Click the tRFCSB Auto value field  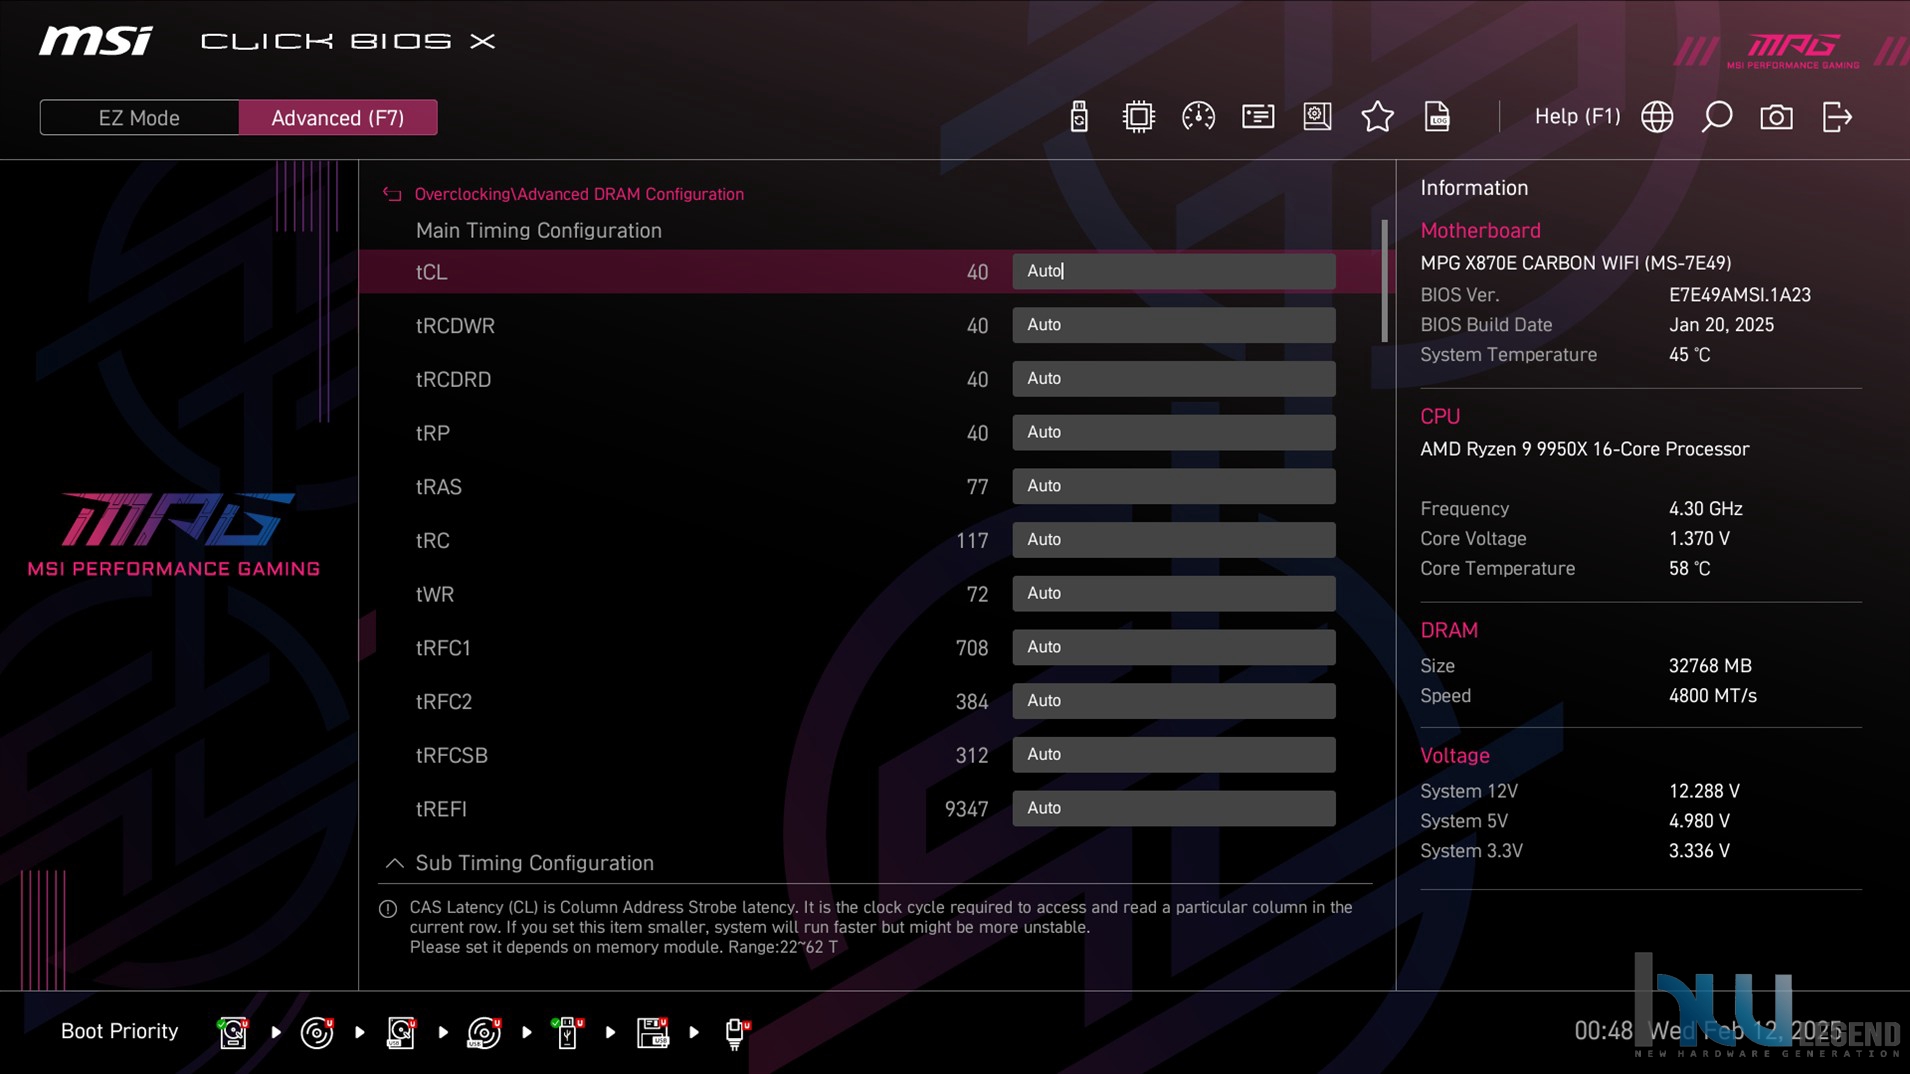[1174, 755]
